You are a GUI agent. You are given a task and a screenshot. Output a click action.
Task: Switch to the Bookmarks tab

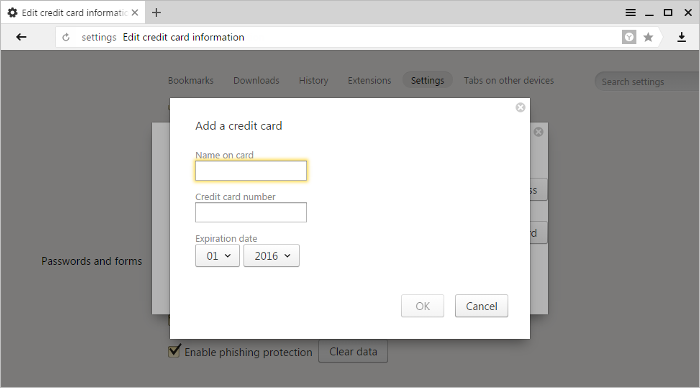click(x=191, y=80)
